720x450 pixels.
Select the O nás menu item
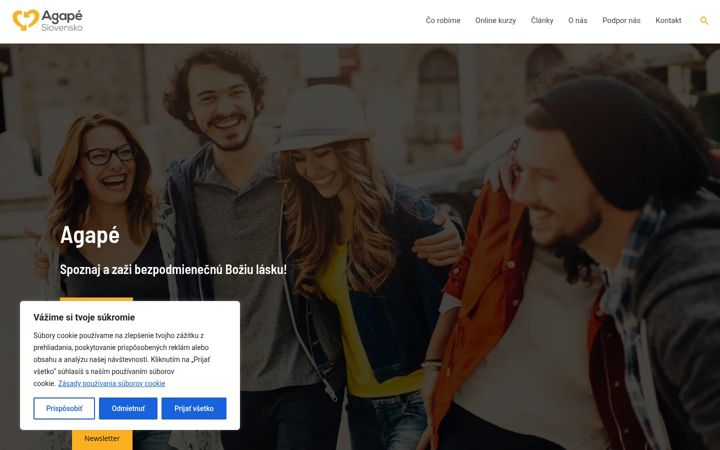pos(578,21)
